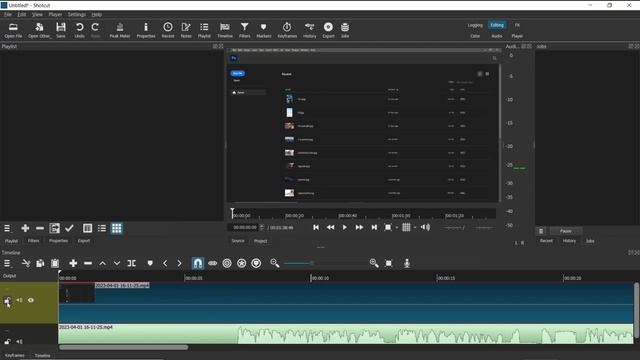
Task: Zoom in the timeline
Action: coord(374,263)
